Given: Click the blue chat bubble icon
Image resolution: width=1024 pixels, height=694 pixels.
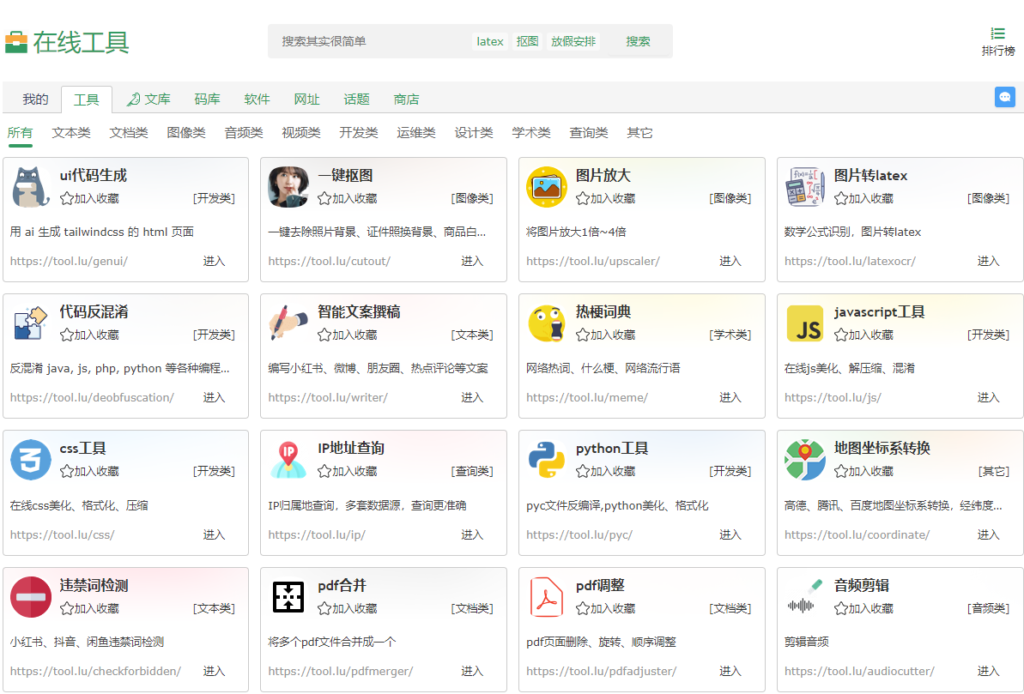Looking at the screenshot, I should (1004, 97).
